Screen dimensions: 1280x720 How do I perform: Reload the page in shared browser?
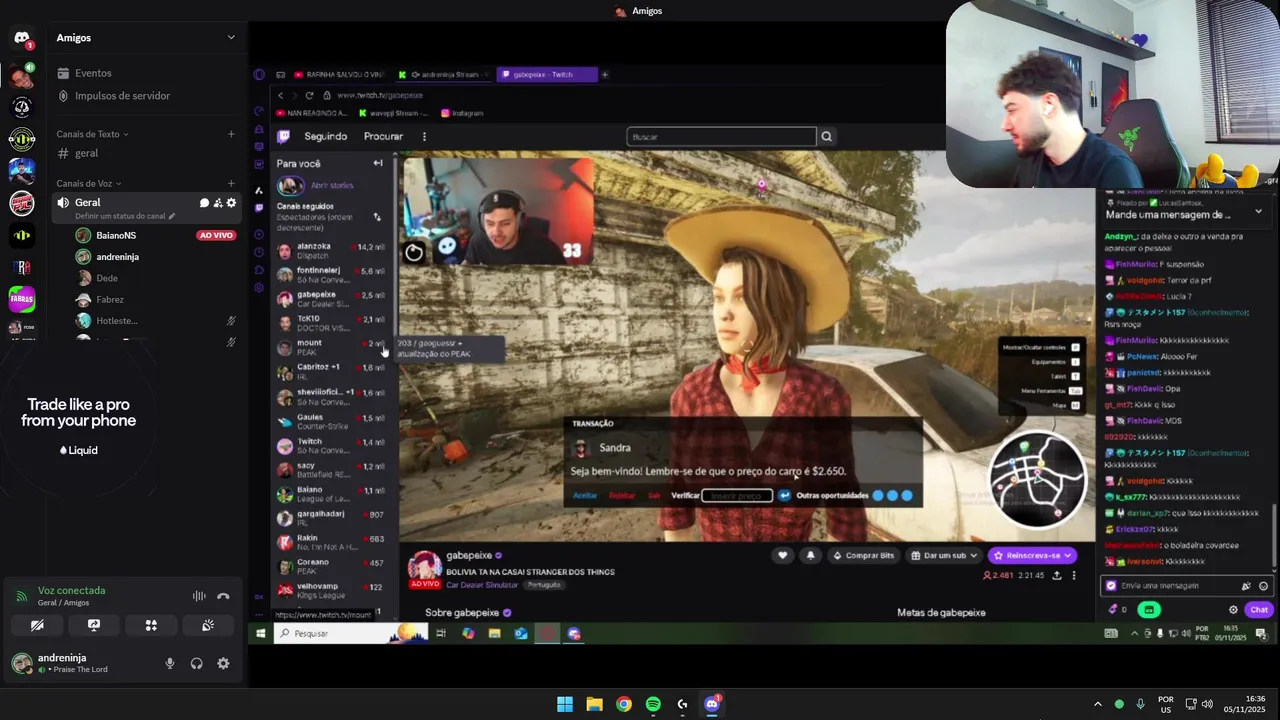coord(309,95)
